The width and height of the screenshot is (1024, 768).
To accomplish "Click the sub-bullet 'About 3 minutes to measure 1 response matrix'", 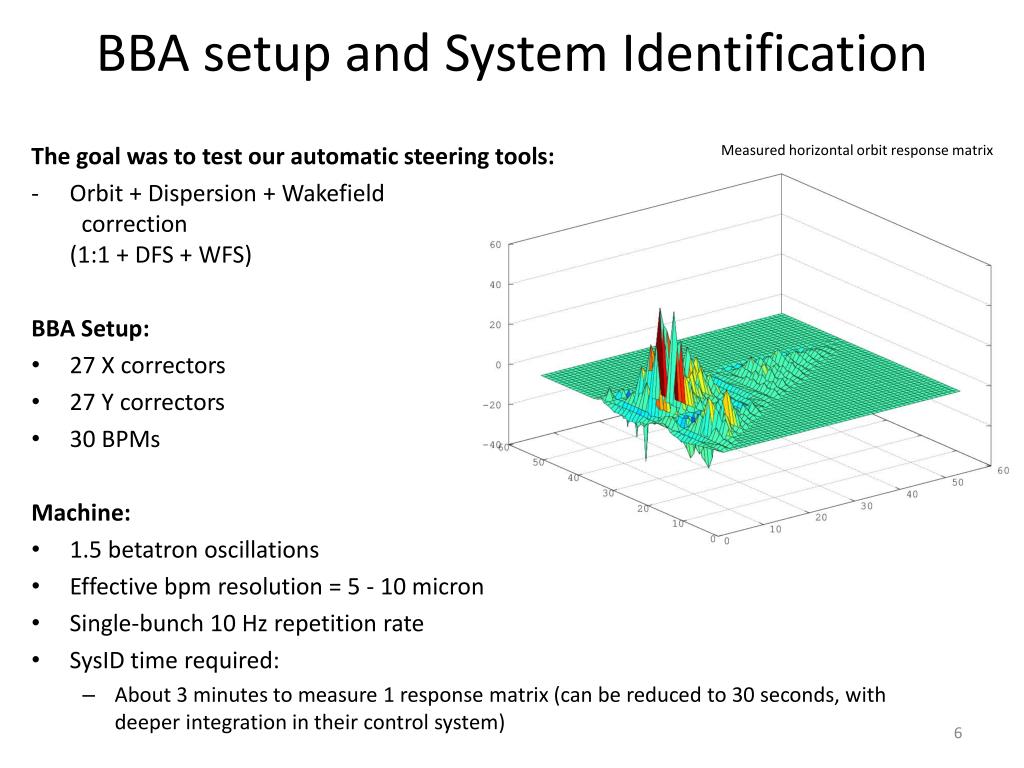I will (x=331, y=695).
